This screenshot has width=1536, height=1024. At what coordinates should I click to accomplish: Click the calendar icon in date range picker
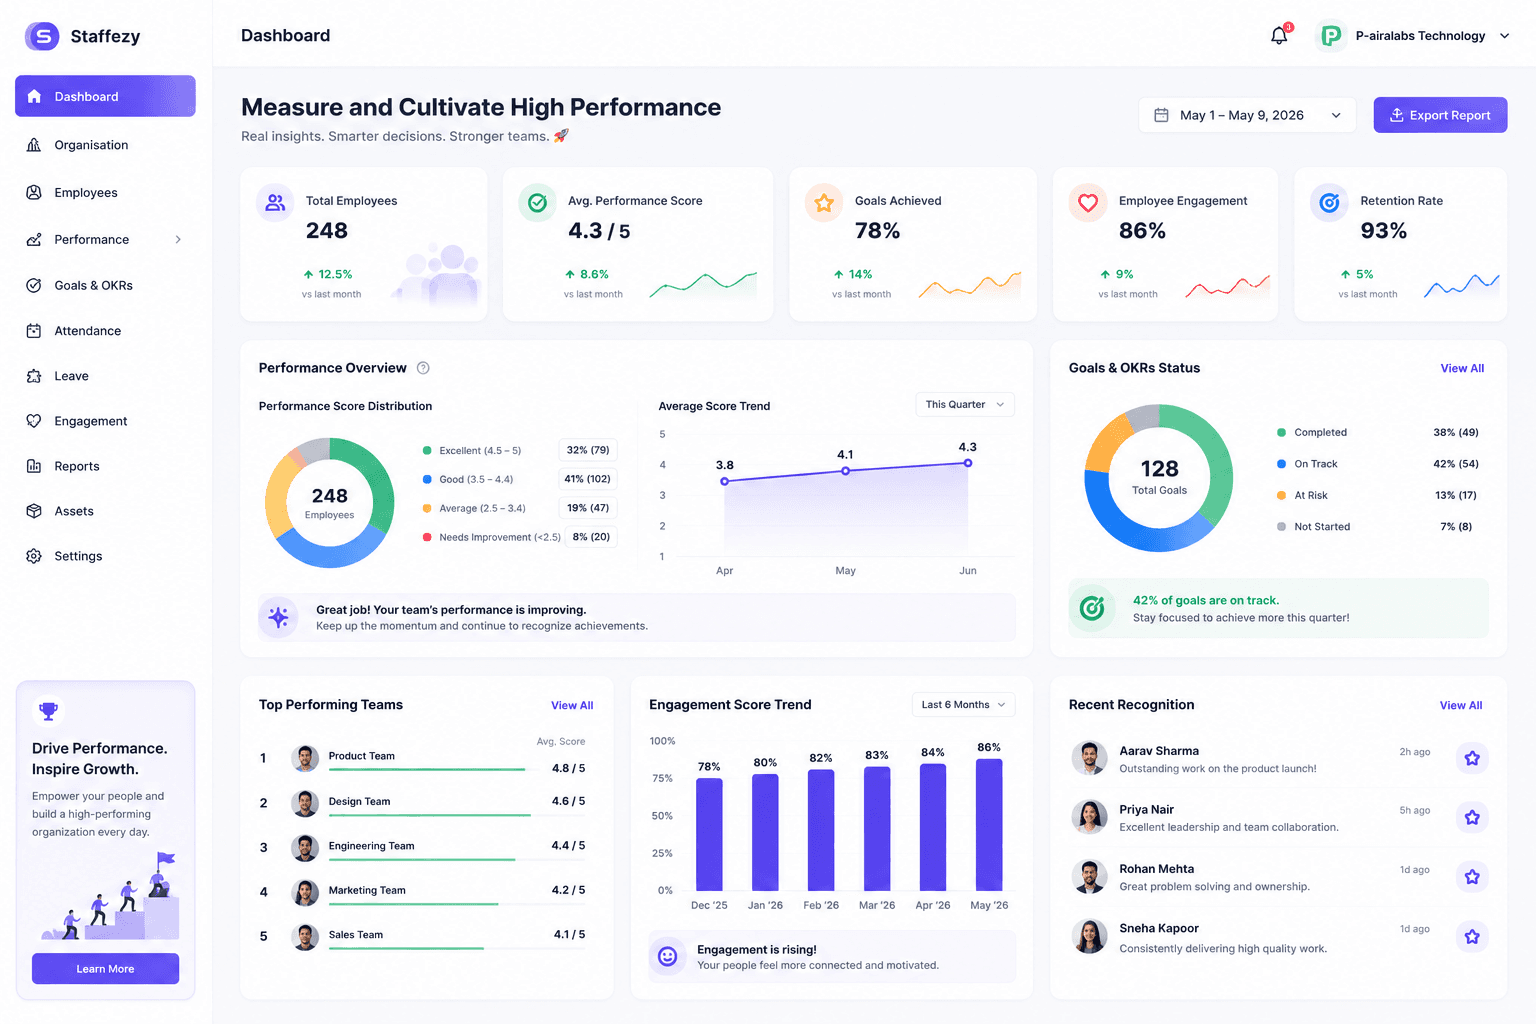pyautogui.click(x=1161, y=115)
